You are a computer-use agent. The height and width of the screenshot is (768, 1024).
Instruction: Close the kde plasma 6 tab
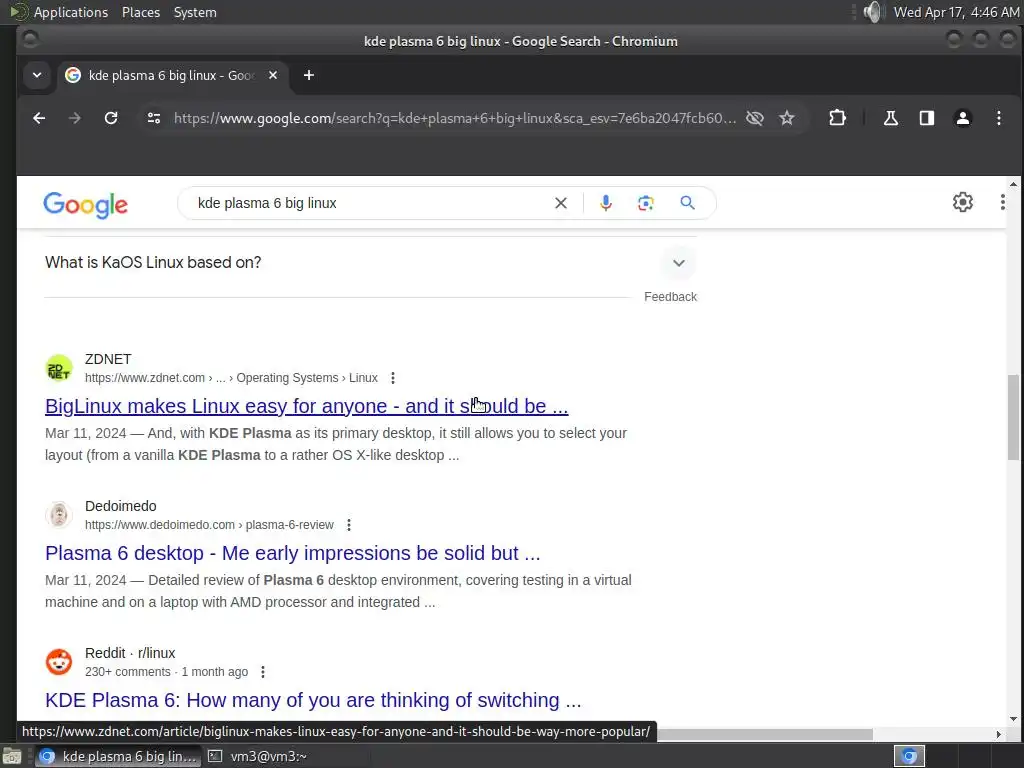[273, 75]
